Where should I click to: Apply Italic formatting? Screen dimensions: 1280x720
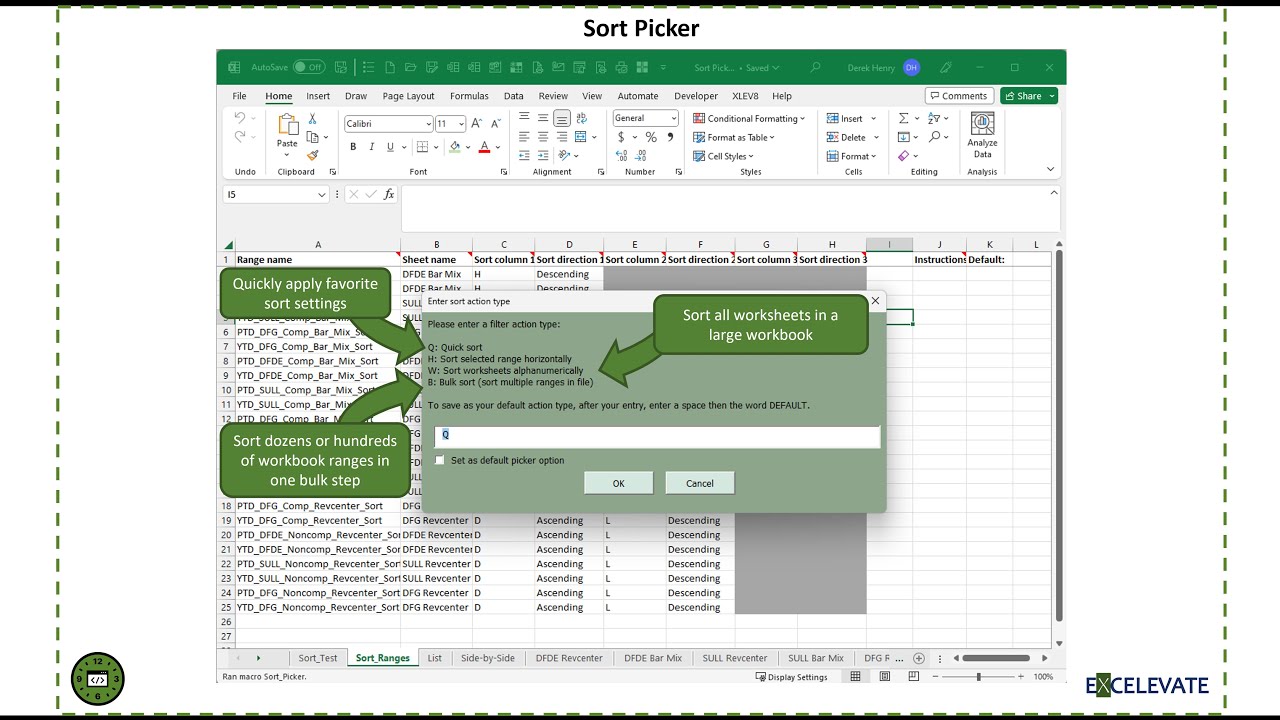[x=372, y=147]
